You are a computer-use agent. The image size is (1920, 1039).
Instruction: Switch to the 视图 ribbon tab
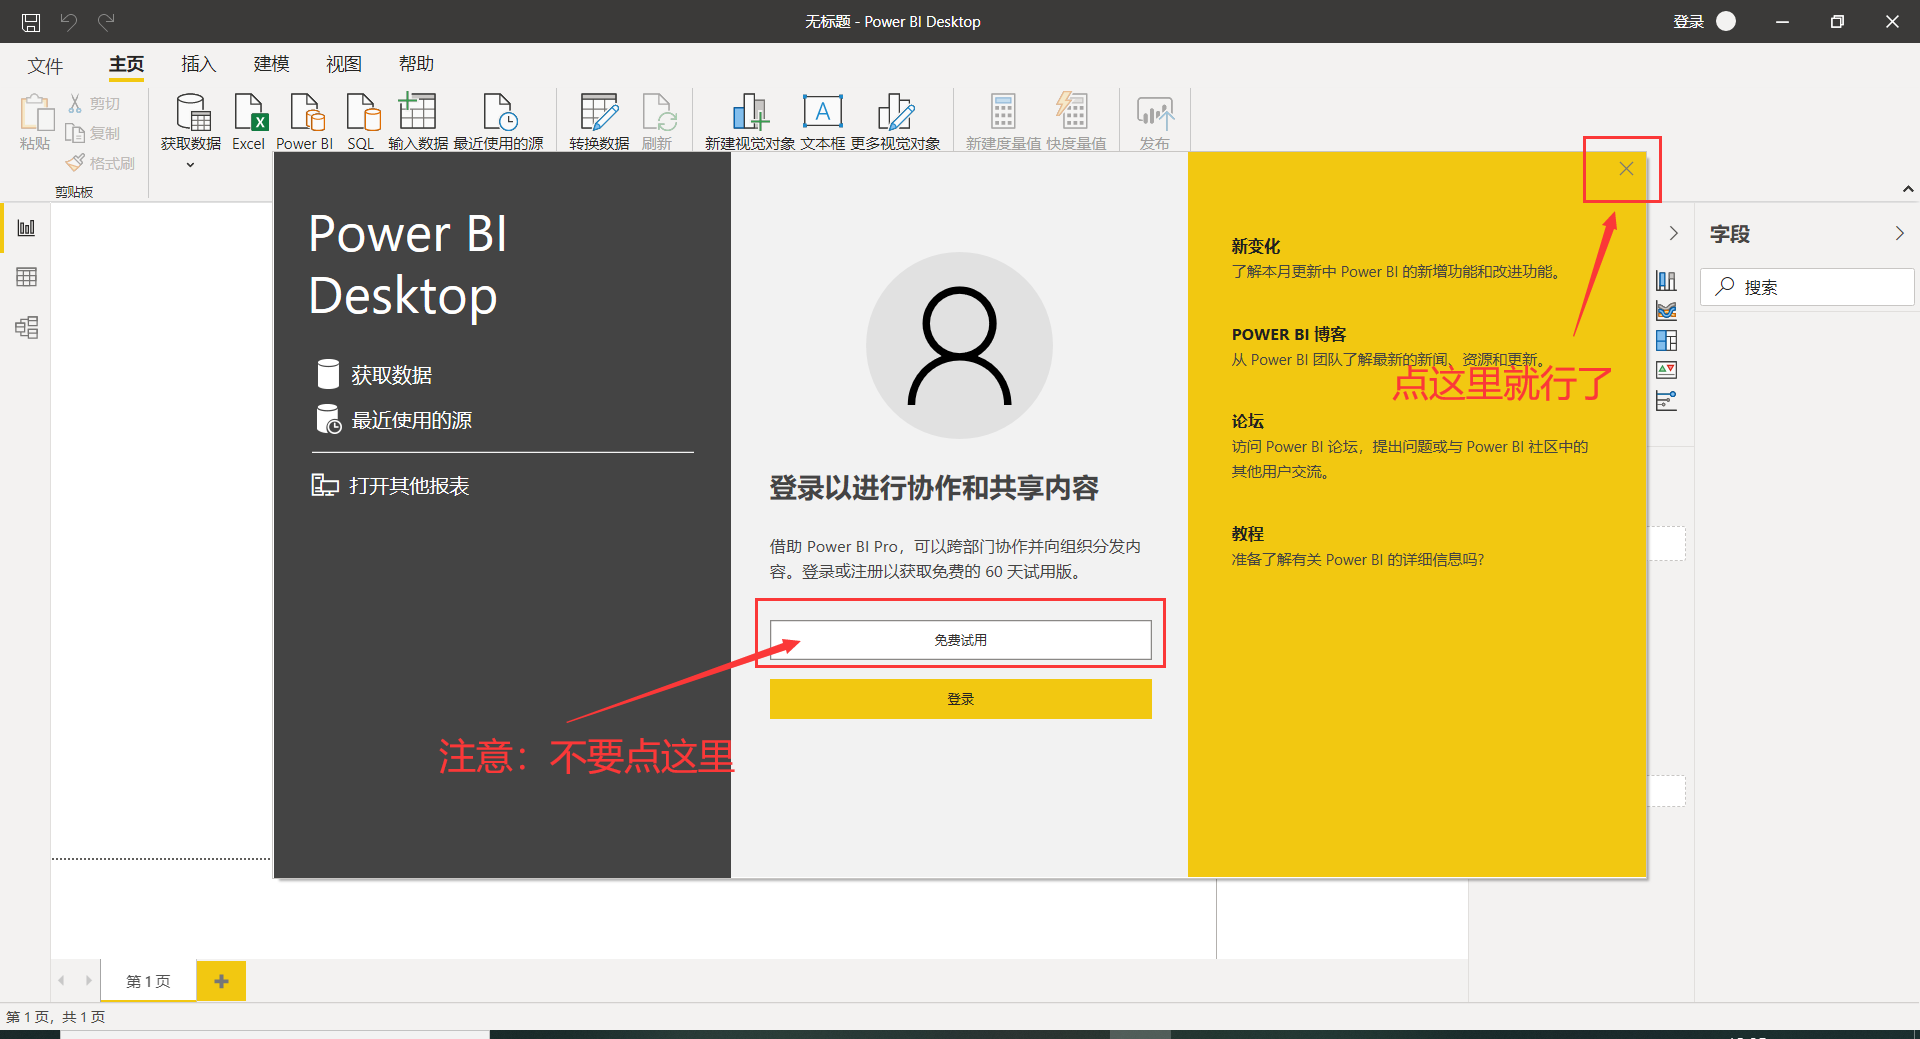(344, 63)
